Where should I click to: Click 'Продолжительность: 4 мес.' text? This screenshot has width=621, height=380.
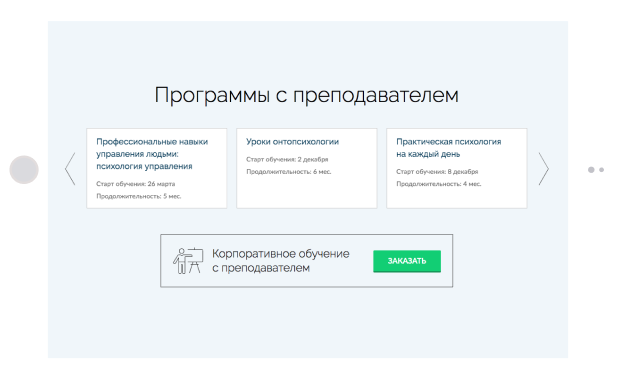[x=439, y=184]
